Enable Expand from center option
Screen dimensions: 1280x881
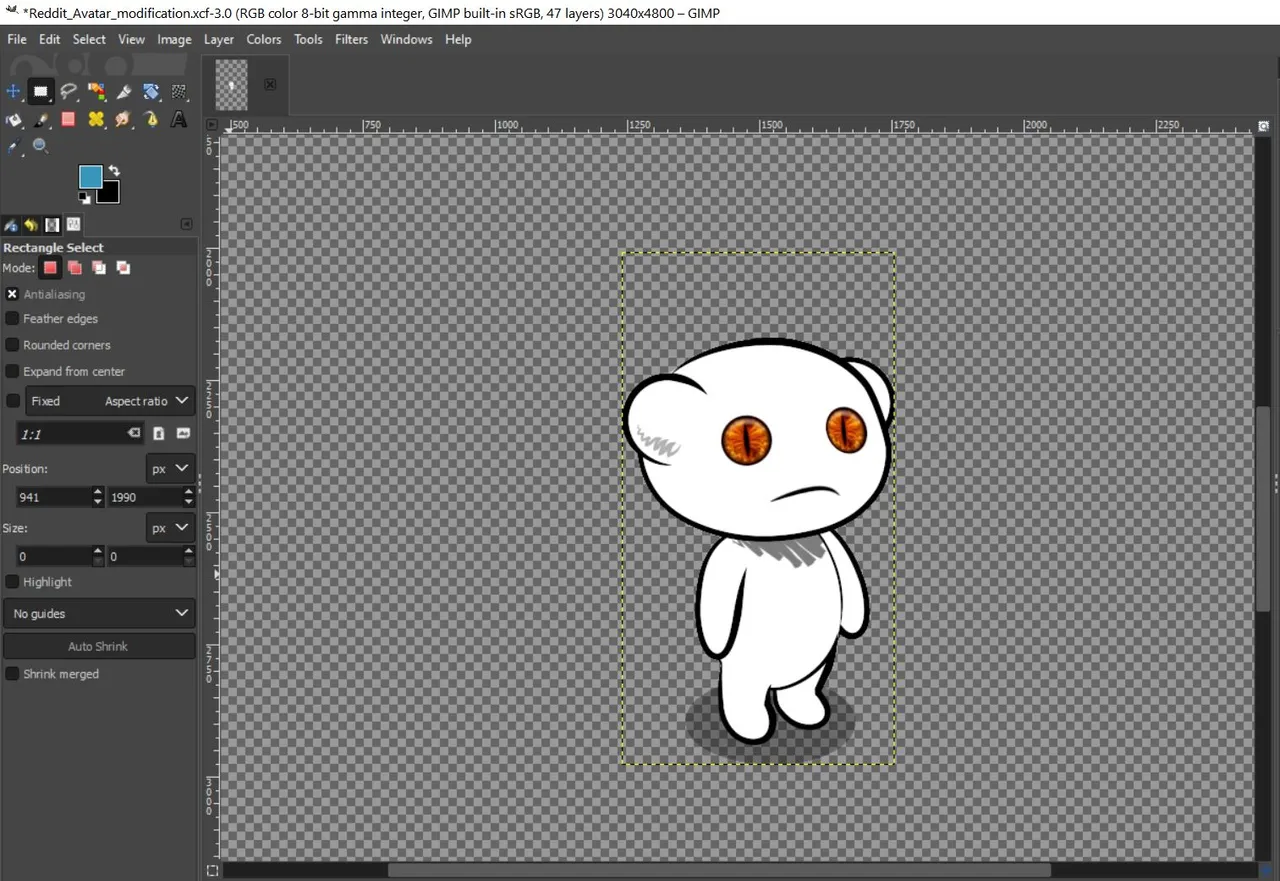tap(12, 371)
